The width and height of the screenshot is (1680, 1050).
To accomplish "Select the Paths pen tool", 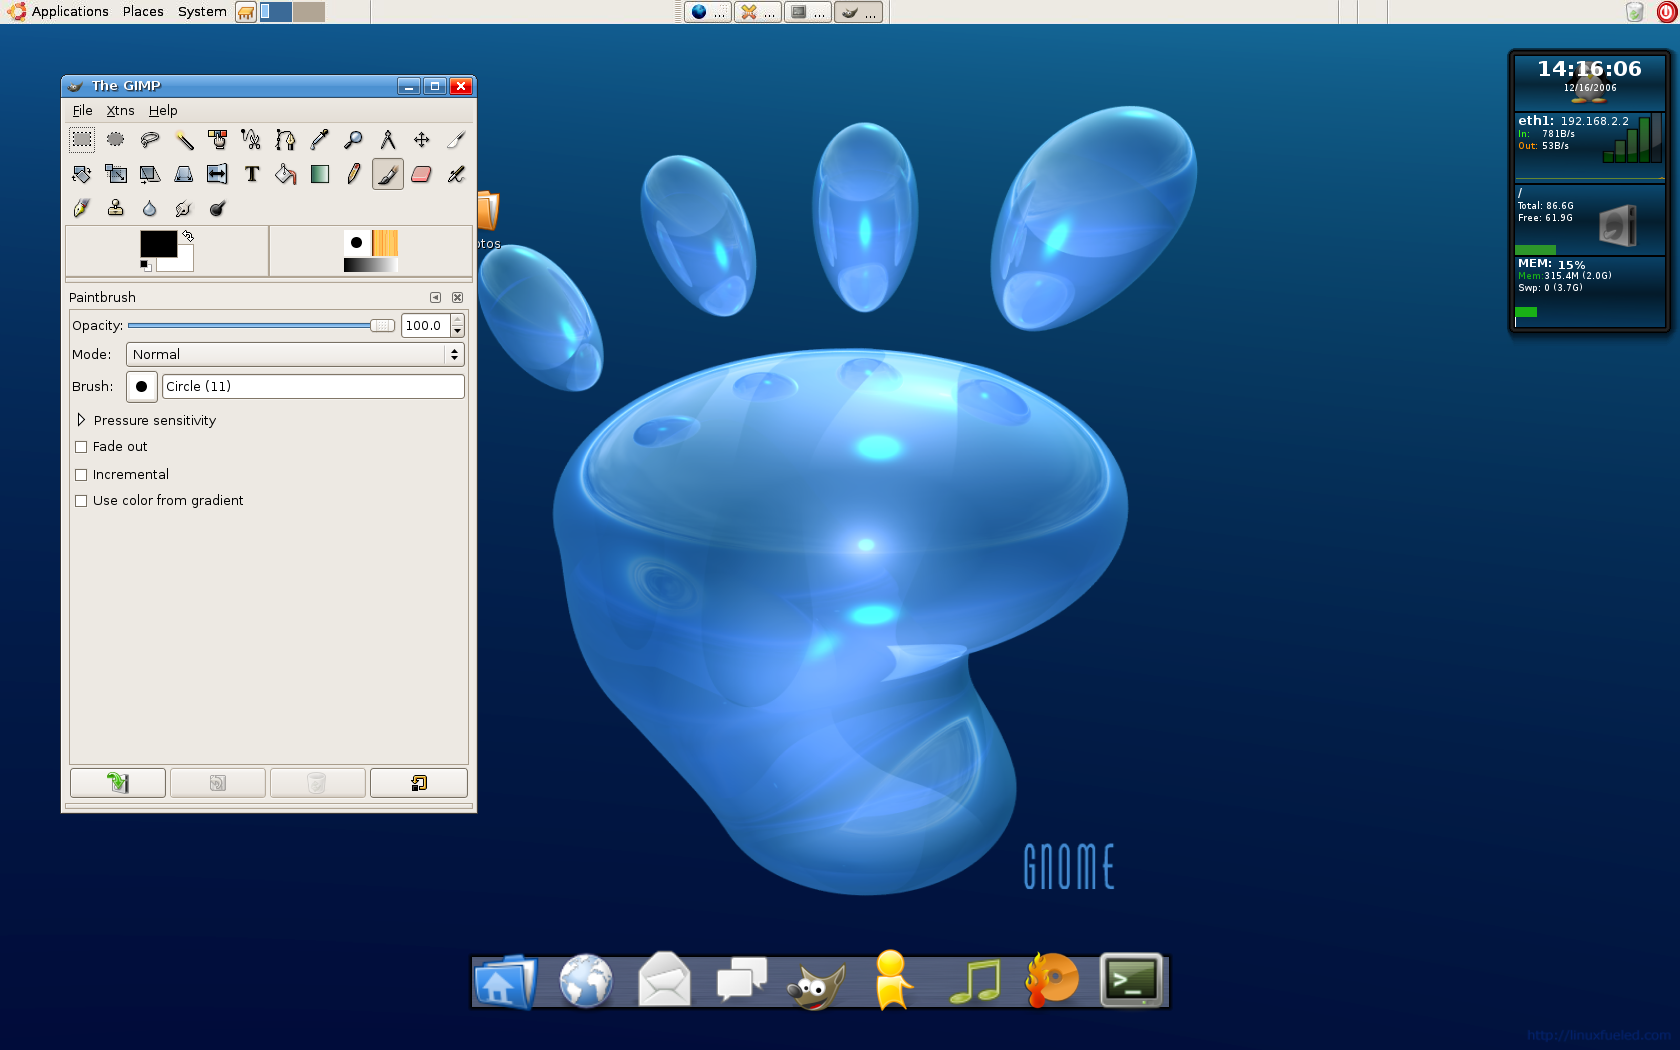I will tap(286, 140).
